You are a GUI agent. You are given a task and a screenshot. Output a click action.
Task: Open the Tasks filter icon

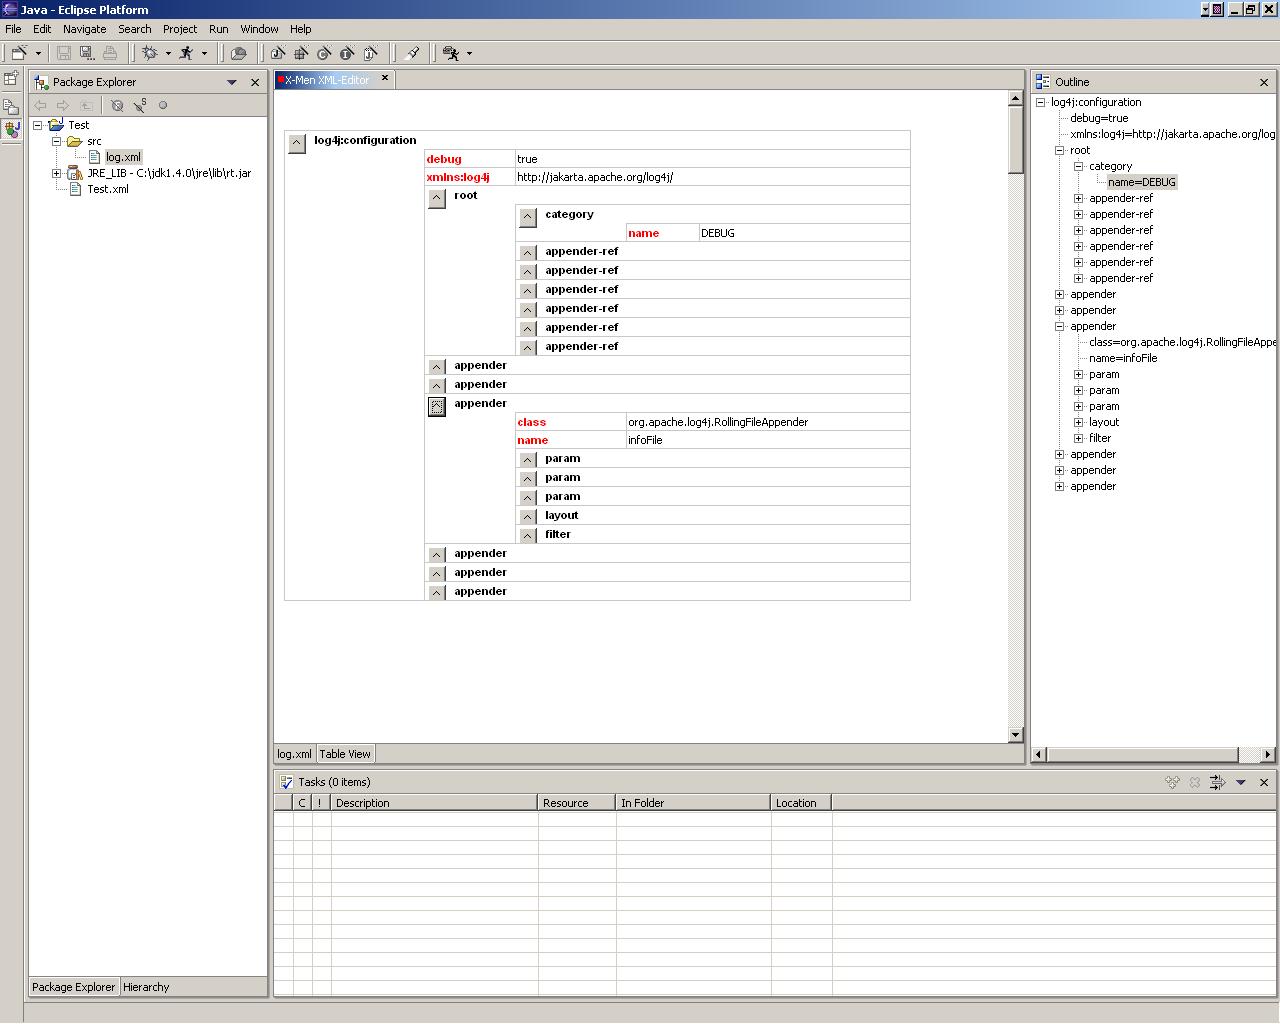coord(1217,782)
